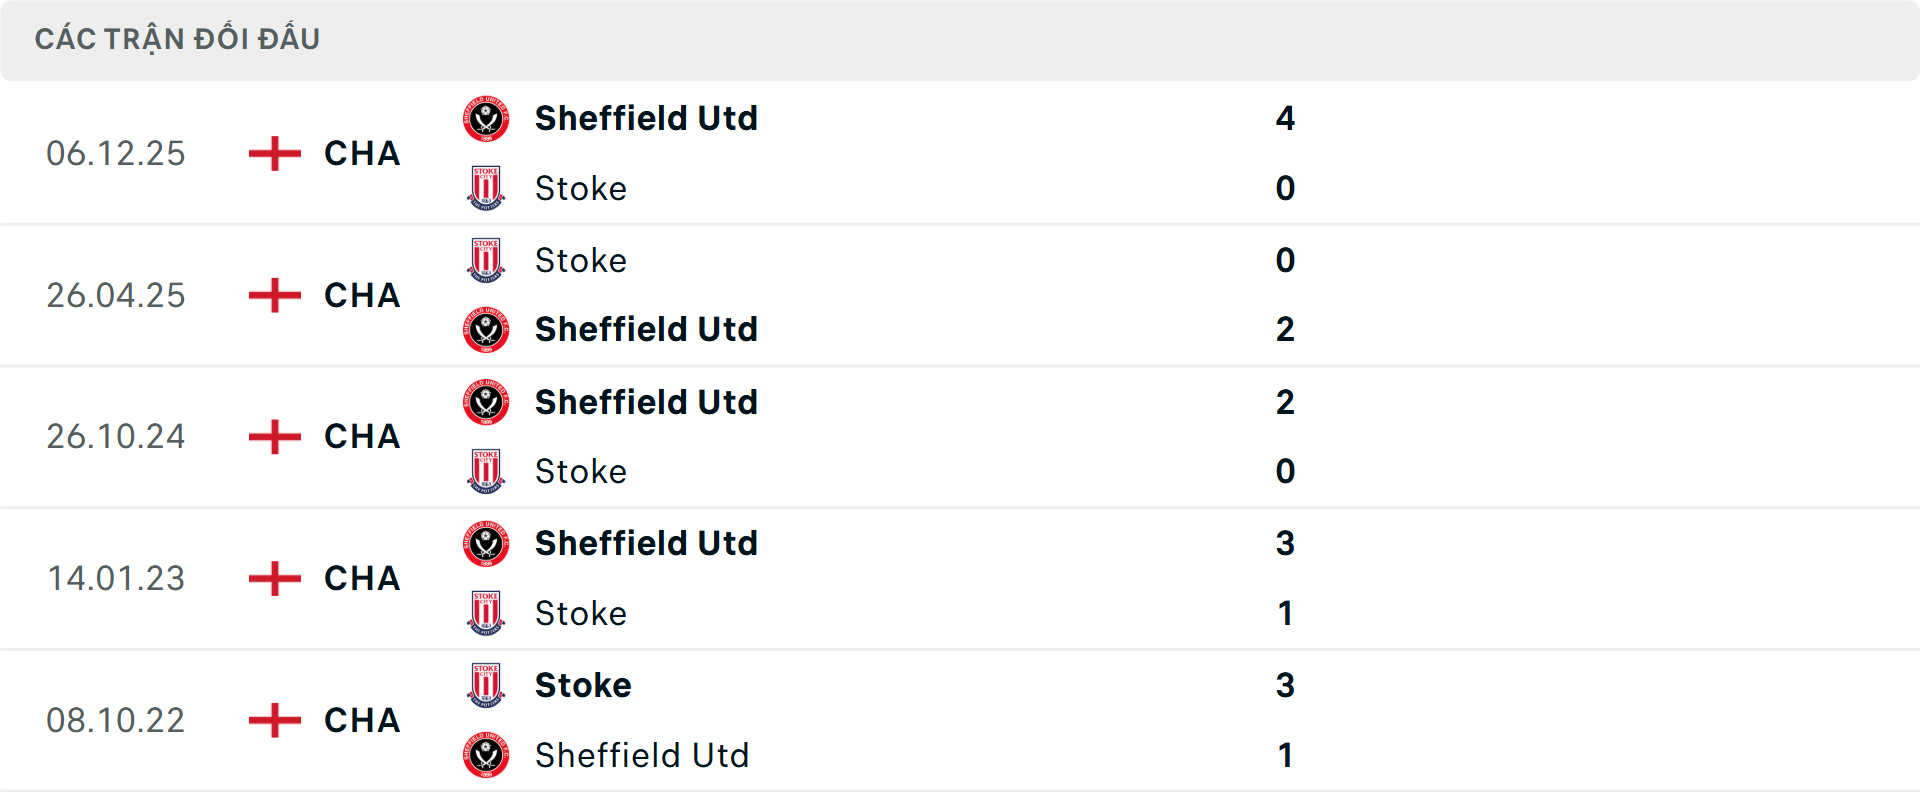Click the score 4 for Sheffield Utd
1920x792 pixels.
[1286, 118]
